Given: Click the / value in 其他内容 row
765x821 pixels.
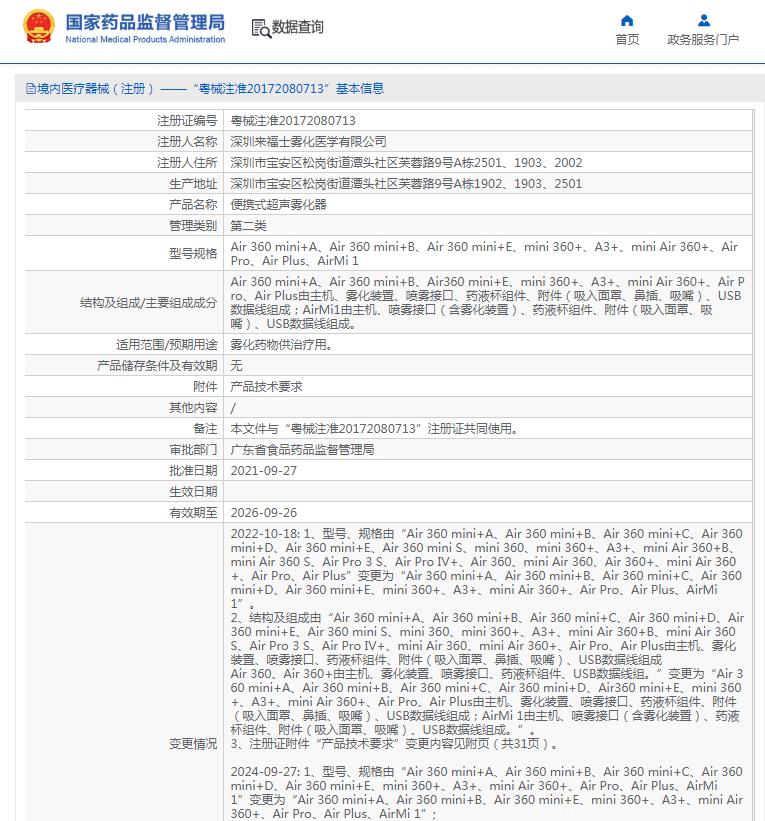Looking at the screenshot, I should pos(233,407).
